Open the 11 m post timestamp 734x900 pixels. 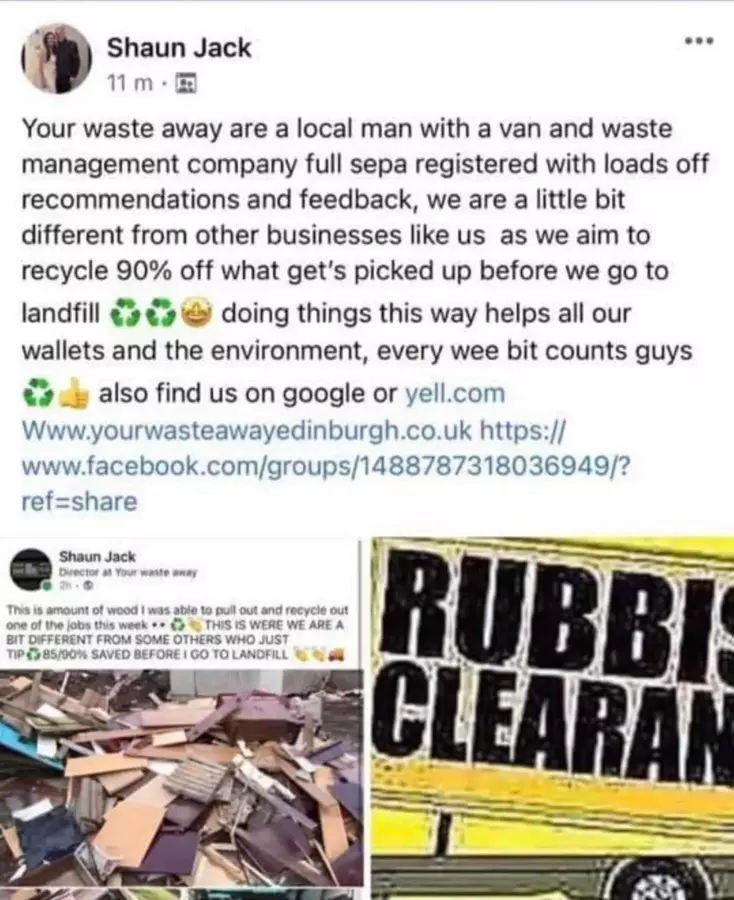[x=130, y=84]
